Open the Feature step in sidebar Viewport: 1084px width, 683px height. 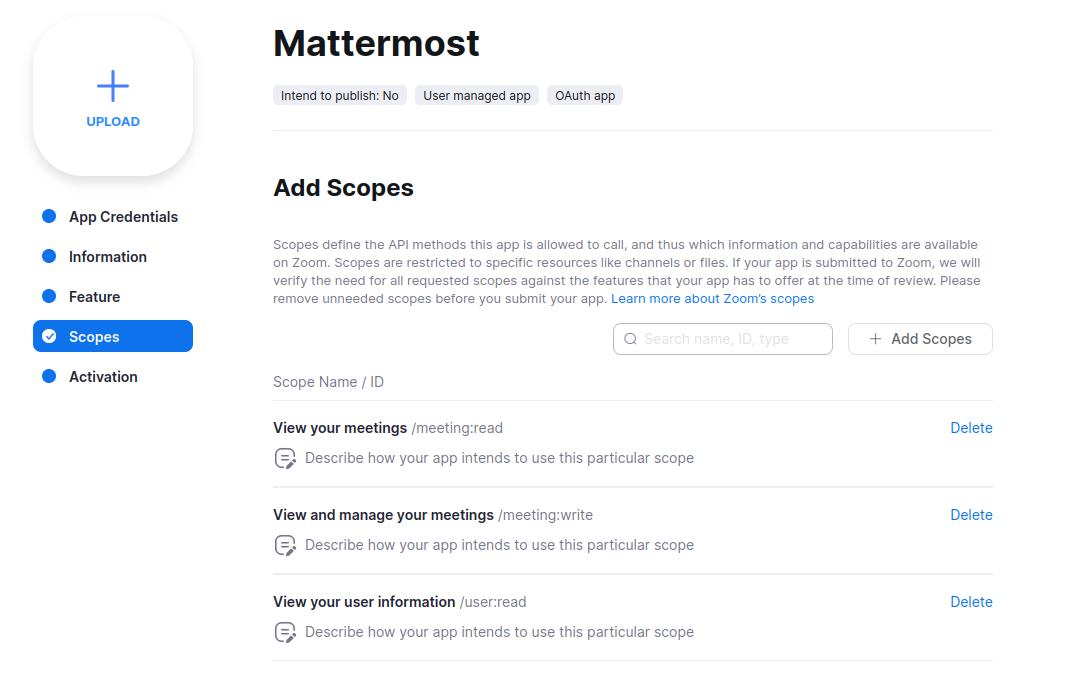(x=94, y=297)
